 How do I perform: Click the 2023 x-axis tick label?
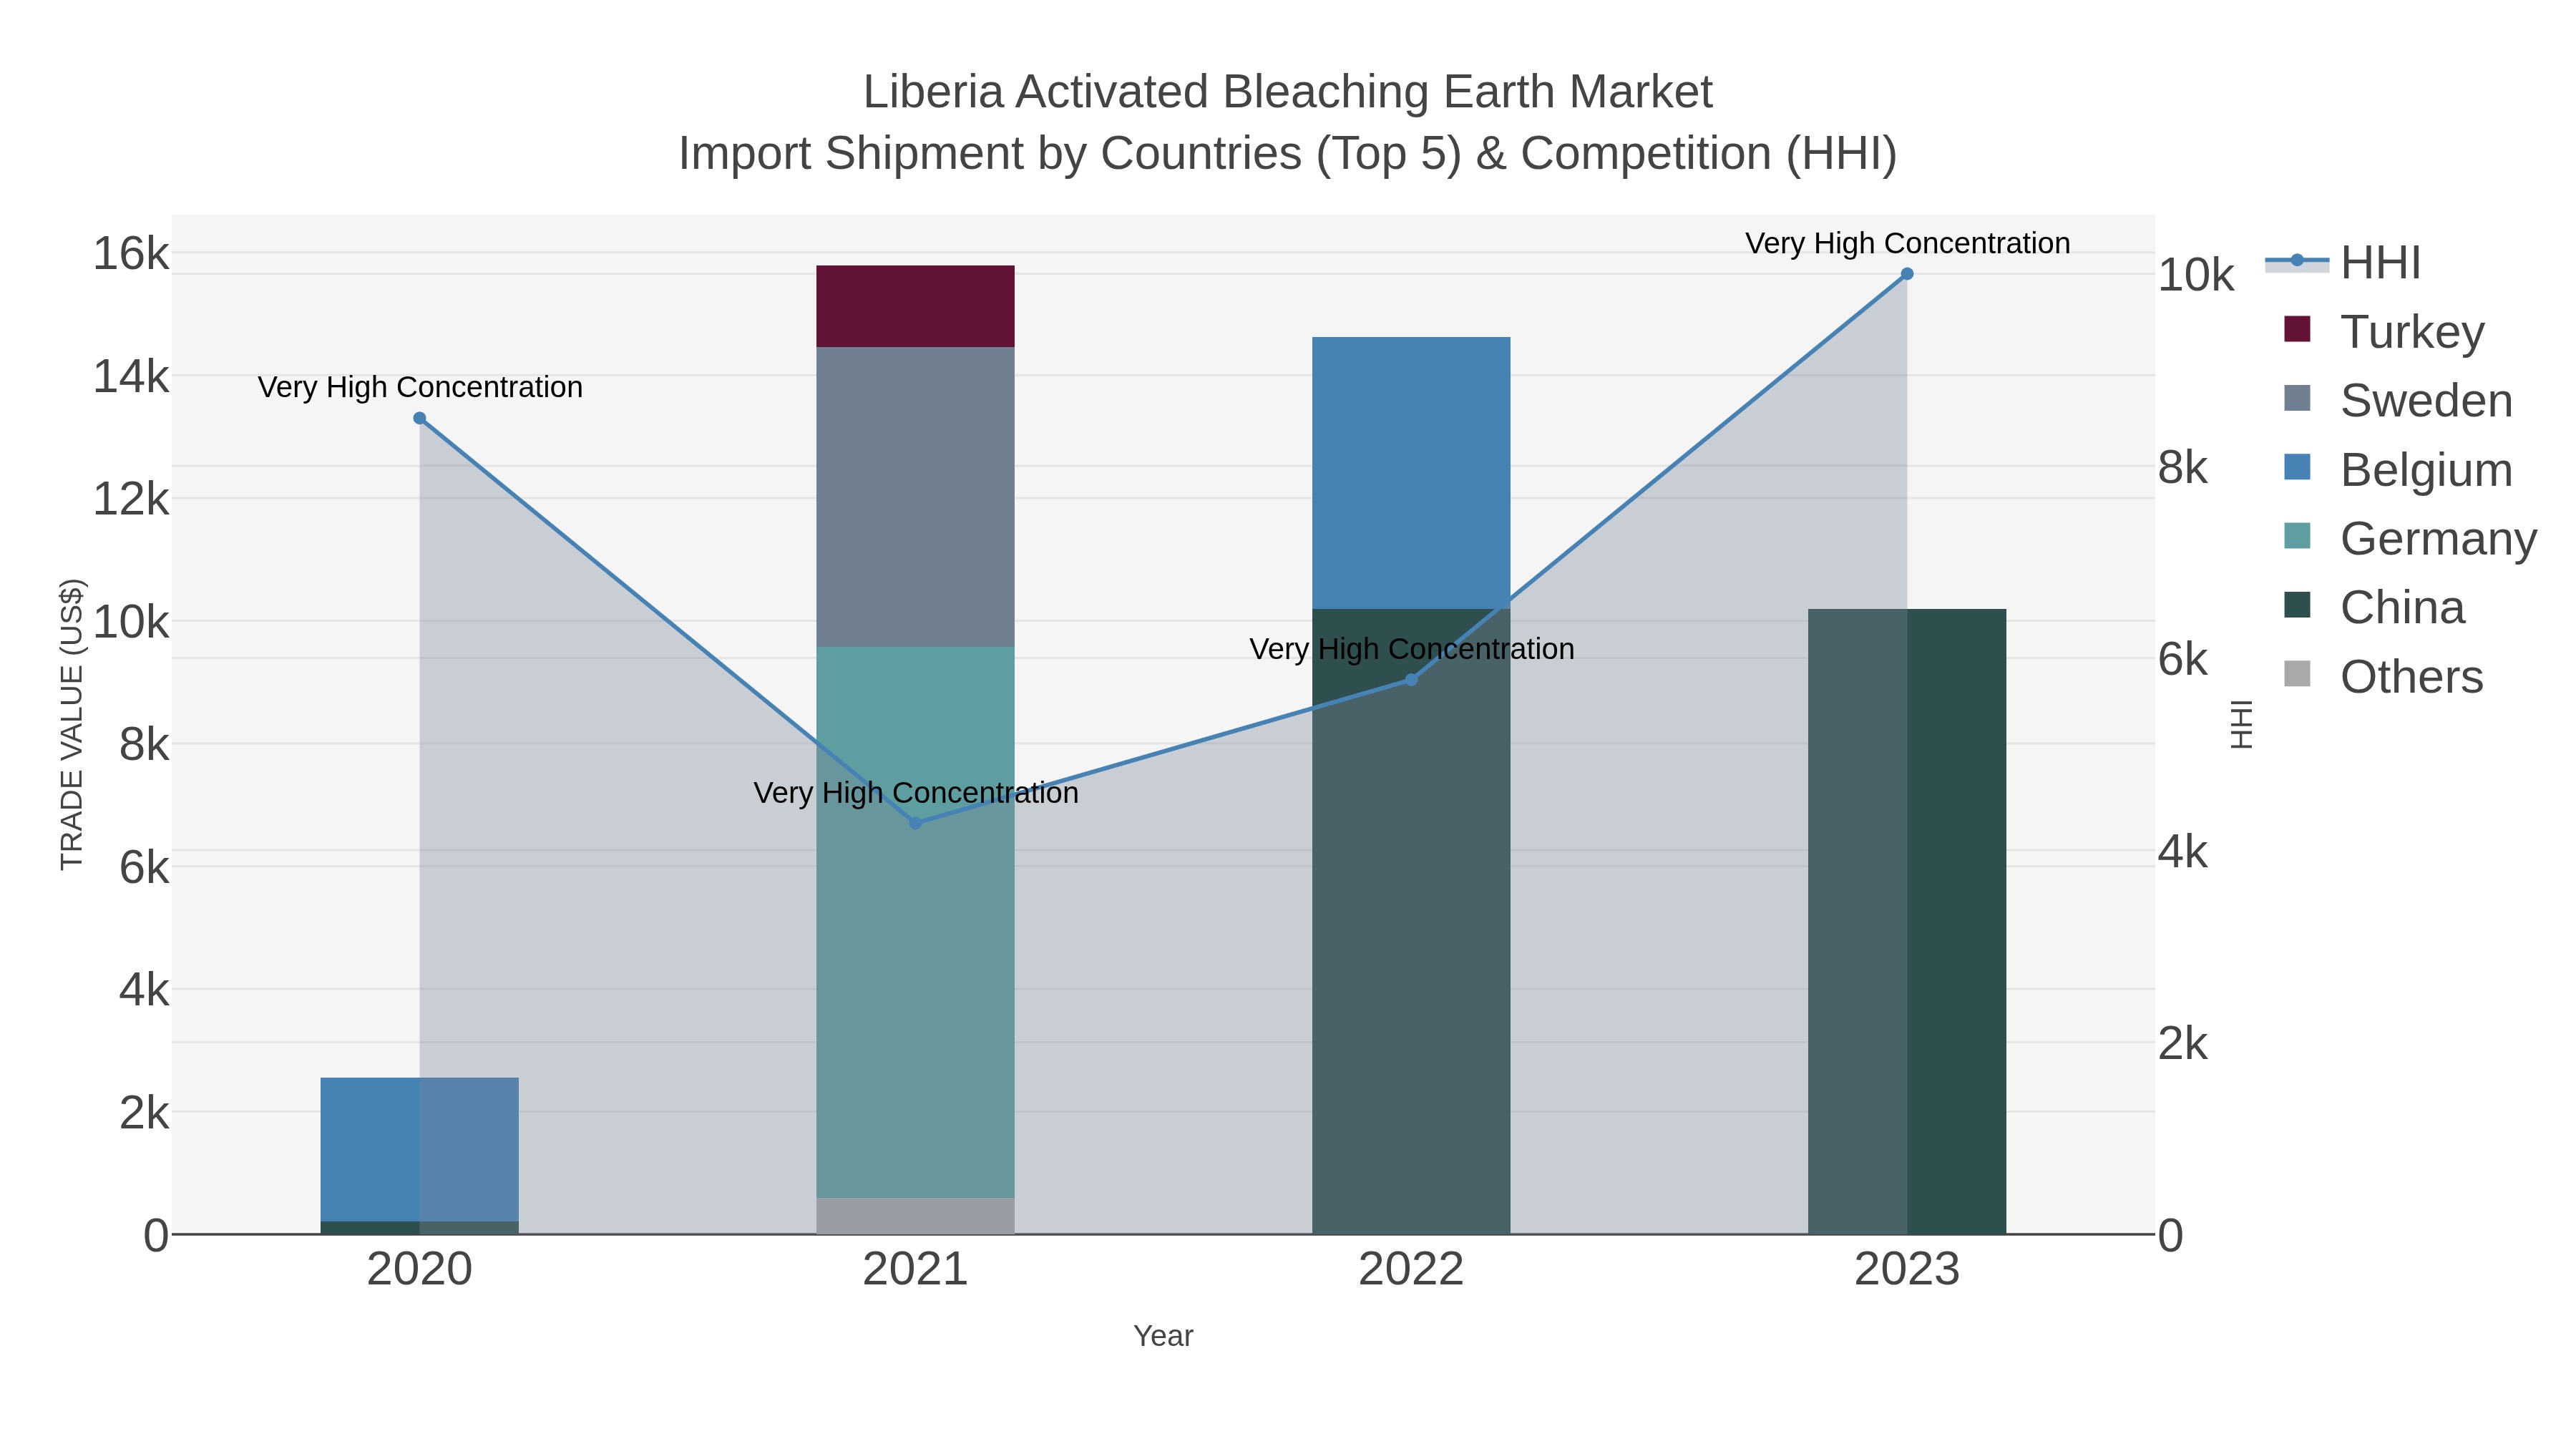(x=1907, y=1270)
